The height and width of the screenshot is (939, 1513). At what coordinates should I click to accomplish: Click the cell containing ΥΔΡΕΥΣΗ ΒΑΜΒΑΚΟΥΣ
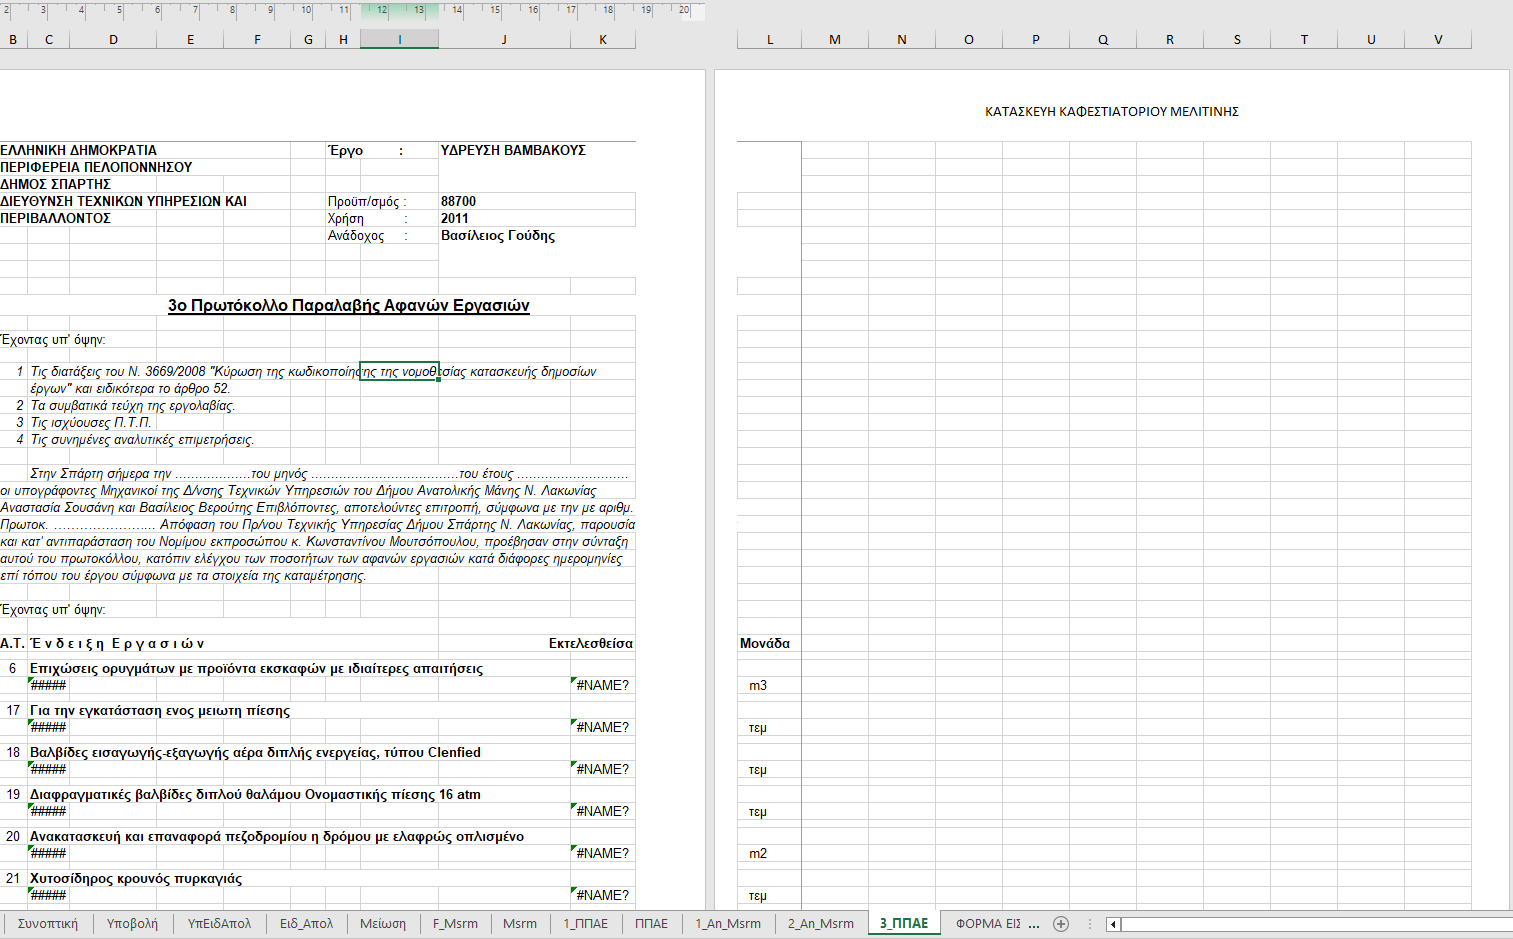pyautogui.click(x=513, y=151)
